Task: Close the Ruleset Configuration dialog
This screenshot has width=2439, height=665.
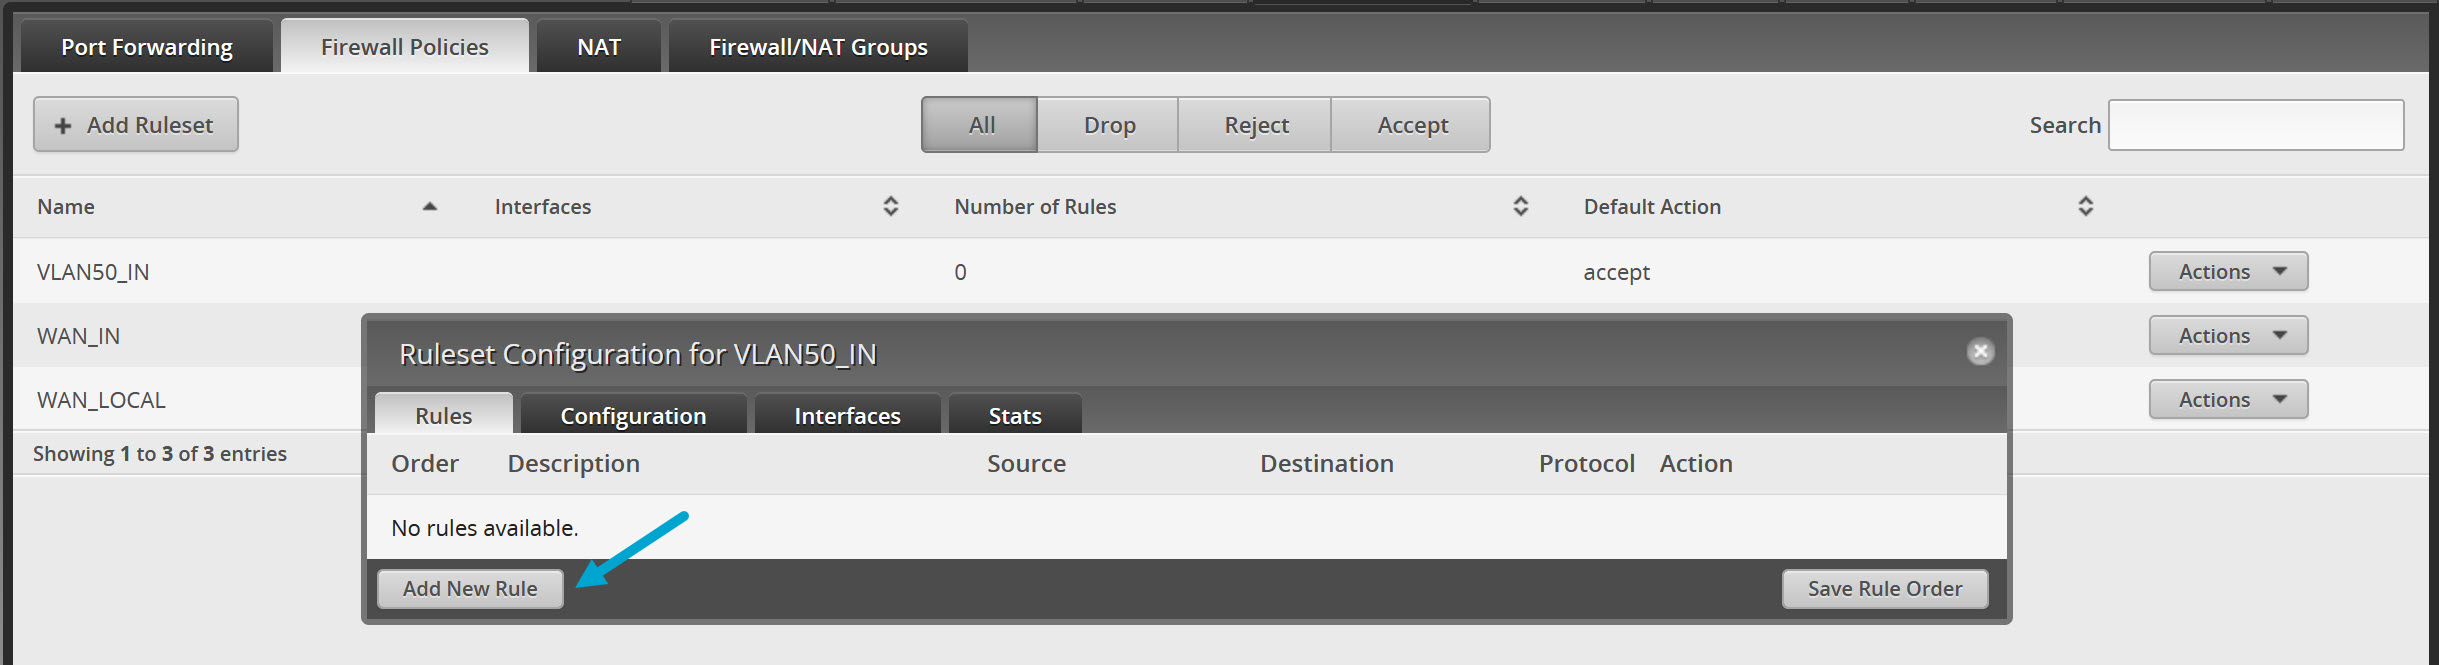Action: [1980, 352]
